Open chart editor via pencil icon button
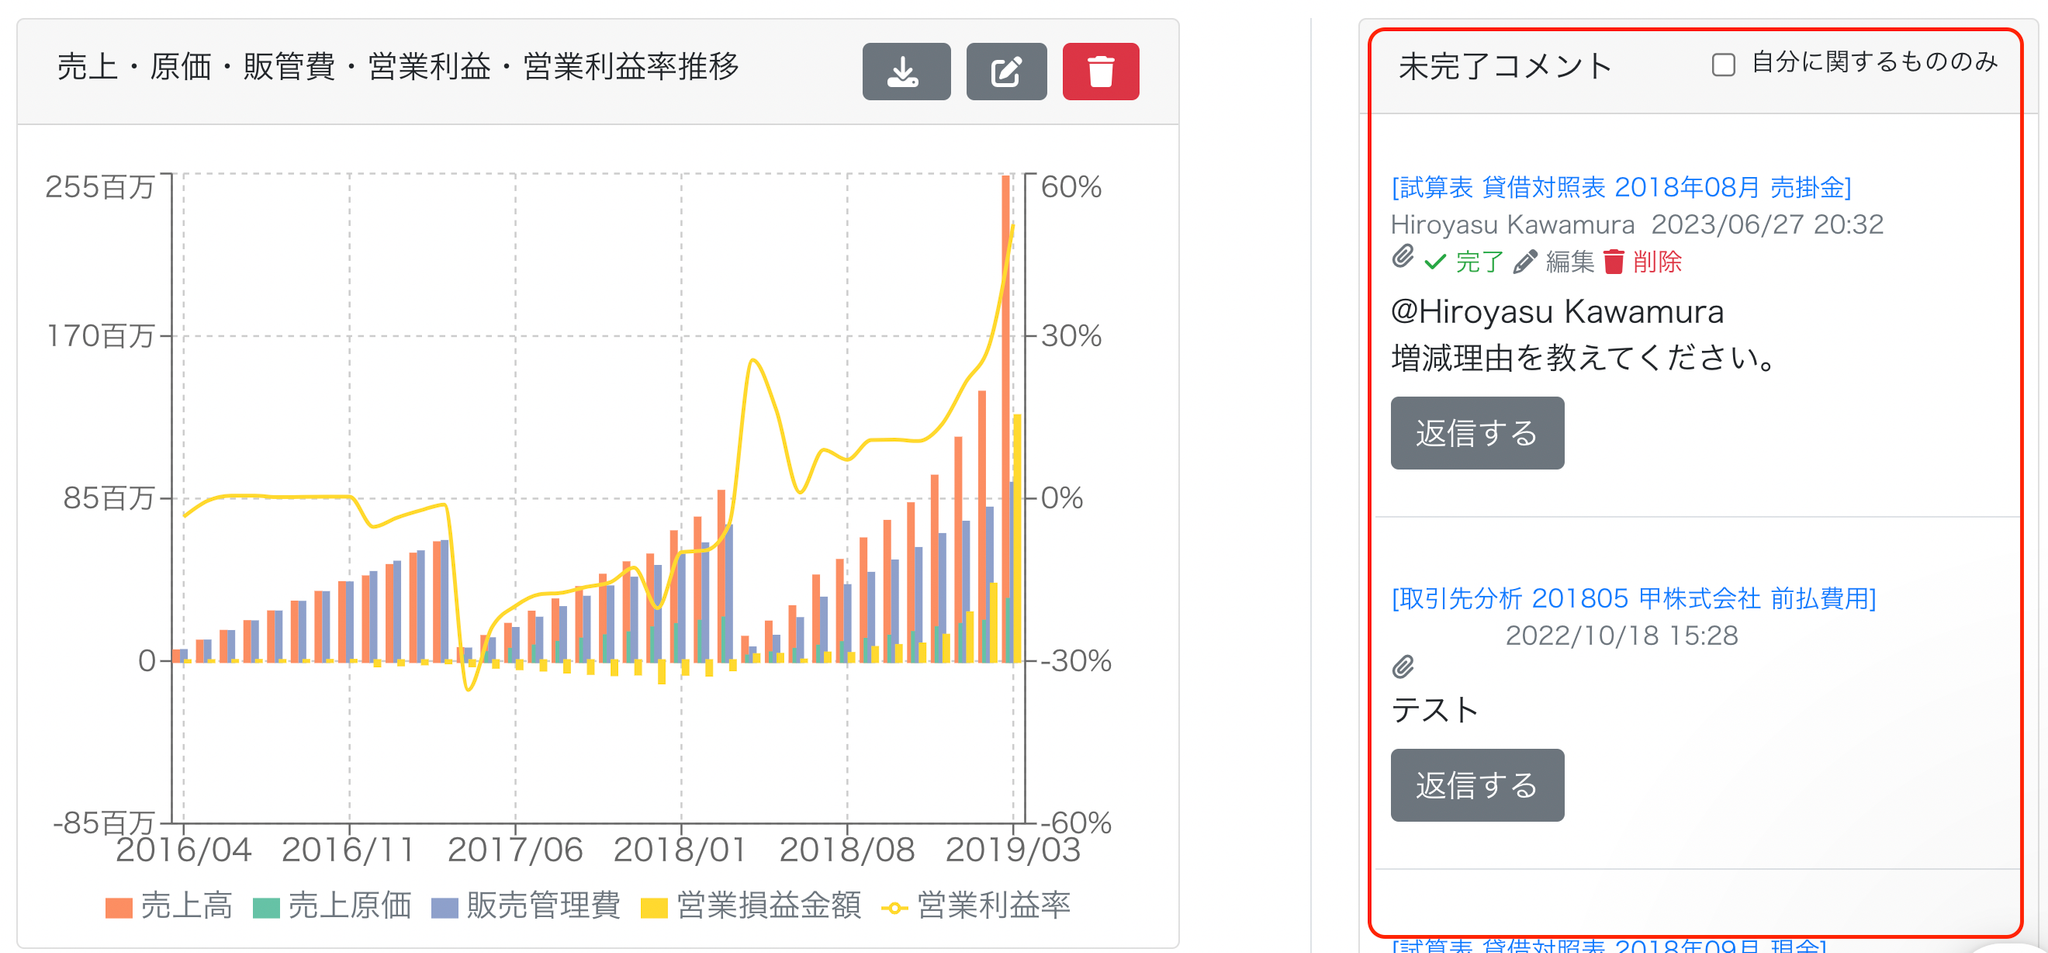 click(1006, 71)
